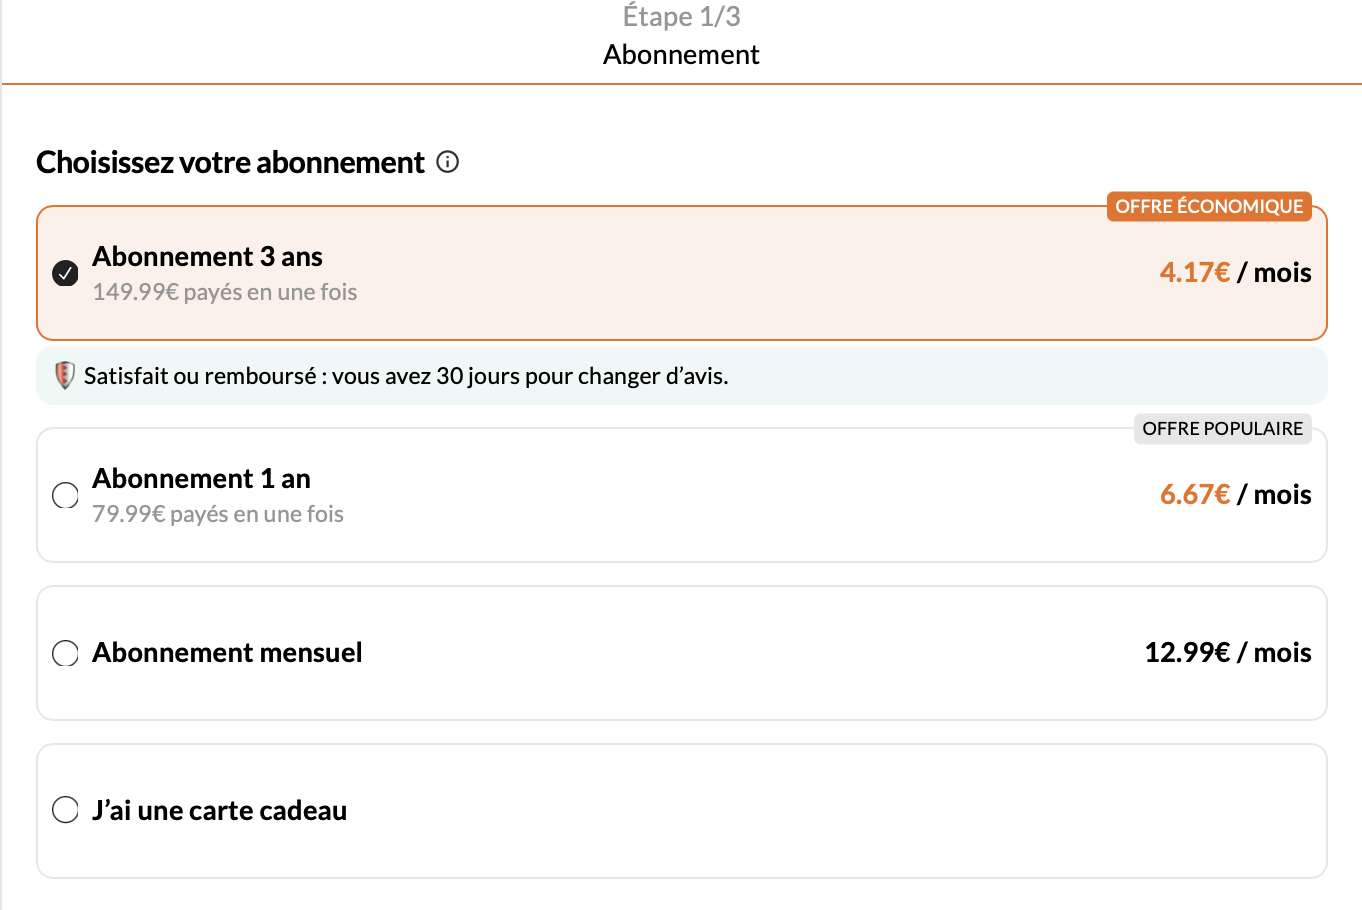Image resolution: width=1362 pixels, height=910 pixels.
Task: Click the Abonnement step title at top
Action: click(681, 54)
